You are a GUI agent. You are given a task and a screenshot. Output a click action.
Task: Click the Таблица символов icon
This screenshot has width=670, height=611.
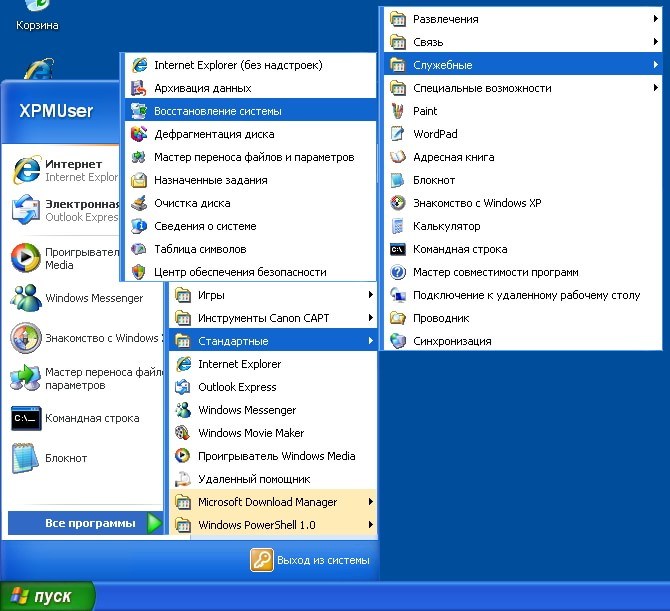[x=139, y=249]
